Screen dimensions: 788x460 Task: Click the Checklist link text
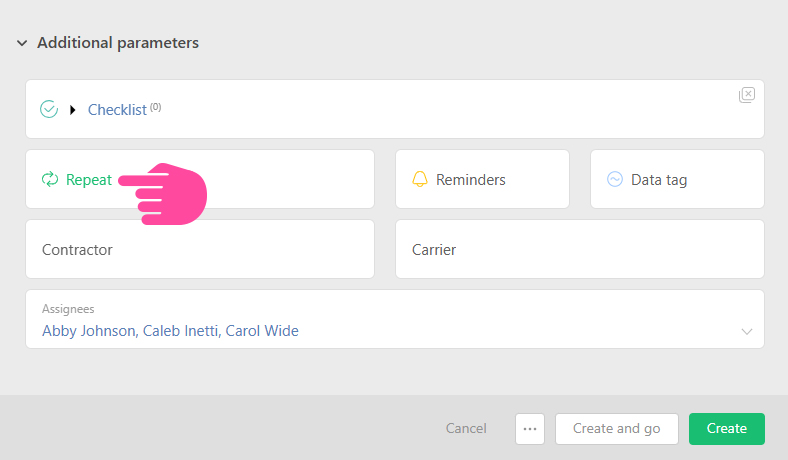(x=117, y=110)
